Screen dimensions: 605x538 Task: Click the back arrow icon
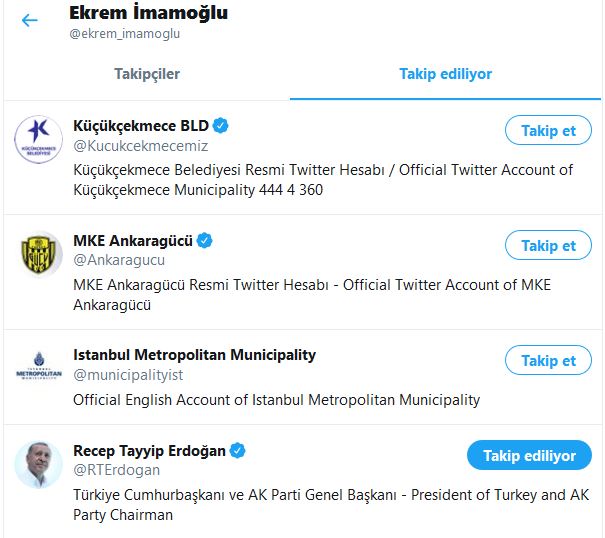30,20
